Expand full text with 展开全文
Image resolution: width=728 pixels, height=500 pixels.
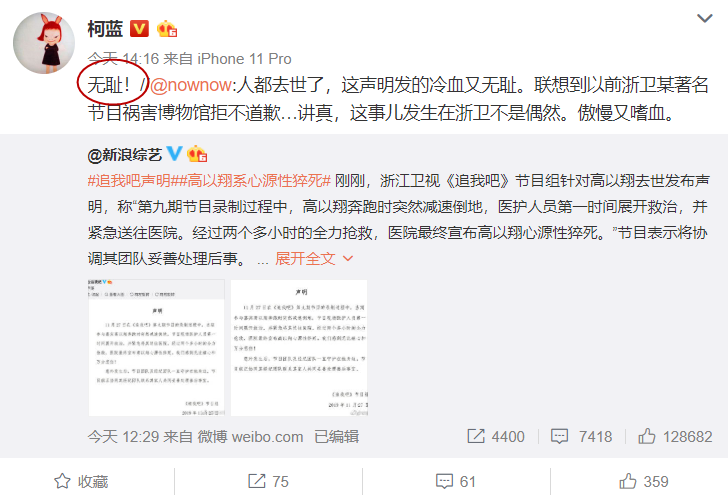314,259
